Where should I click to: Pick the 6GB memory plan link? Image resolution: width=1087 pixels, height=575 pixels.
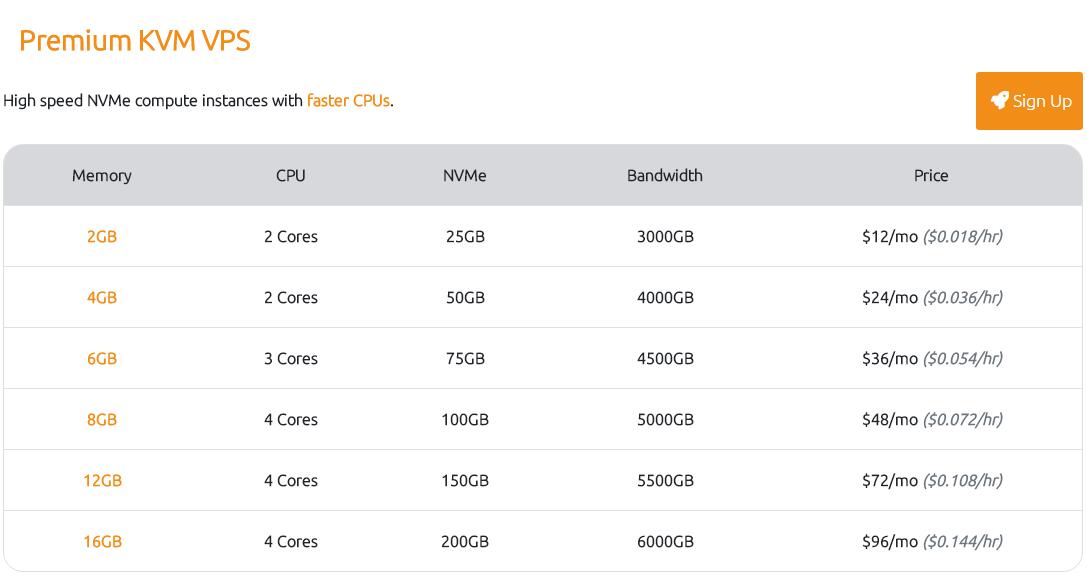coord(102,359)
